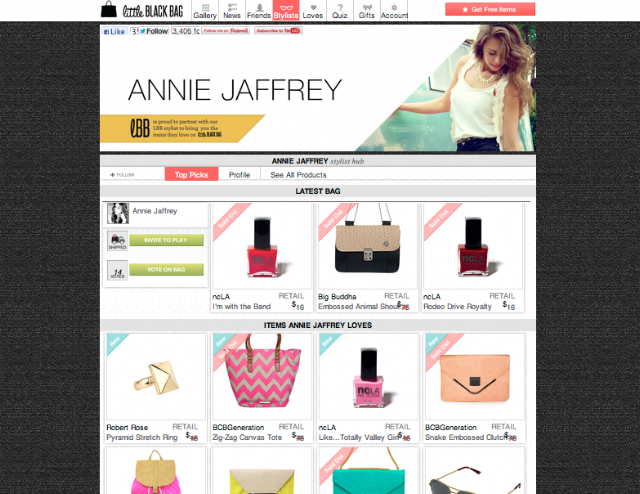Click Twitter follower count 3,406
640x494 pixels.
point(186,31)
